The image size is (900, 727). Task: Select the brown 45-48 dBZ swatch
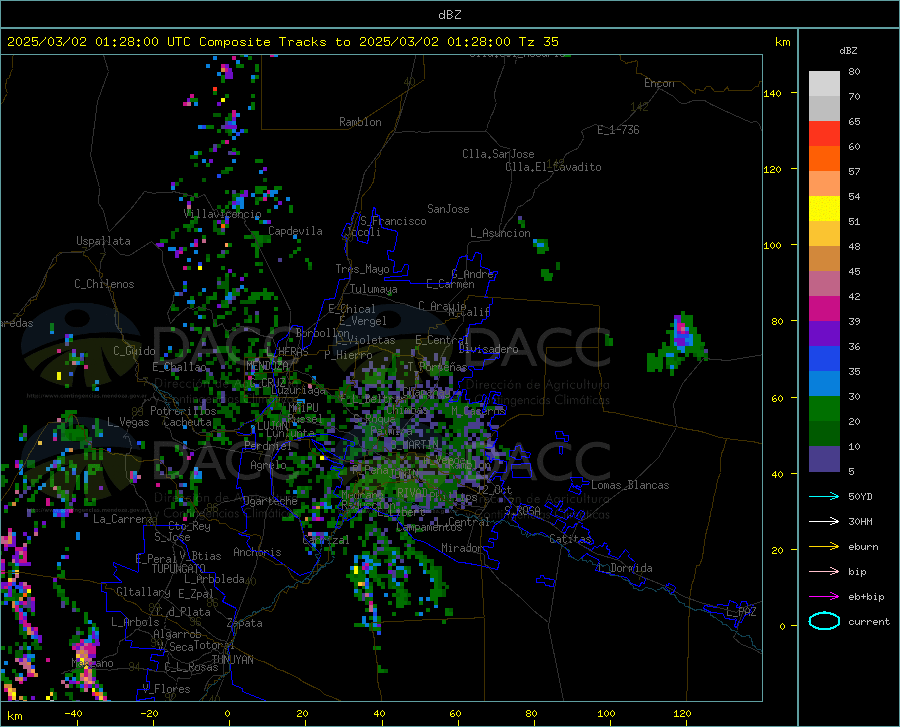click(x=824, y=259)
